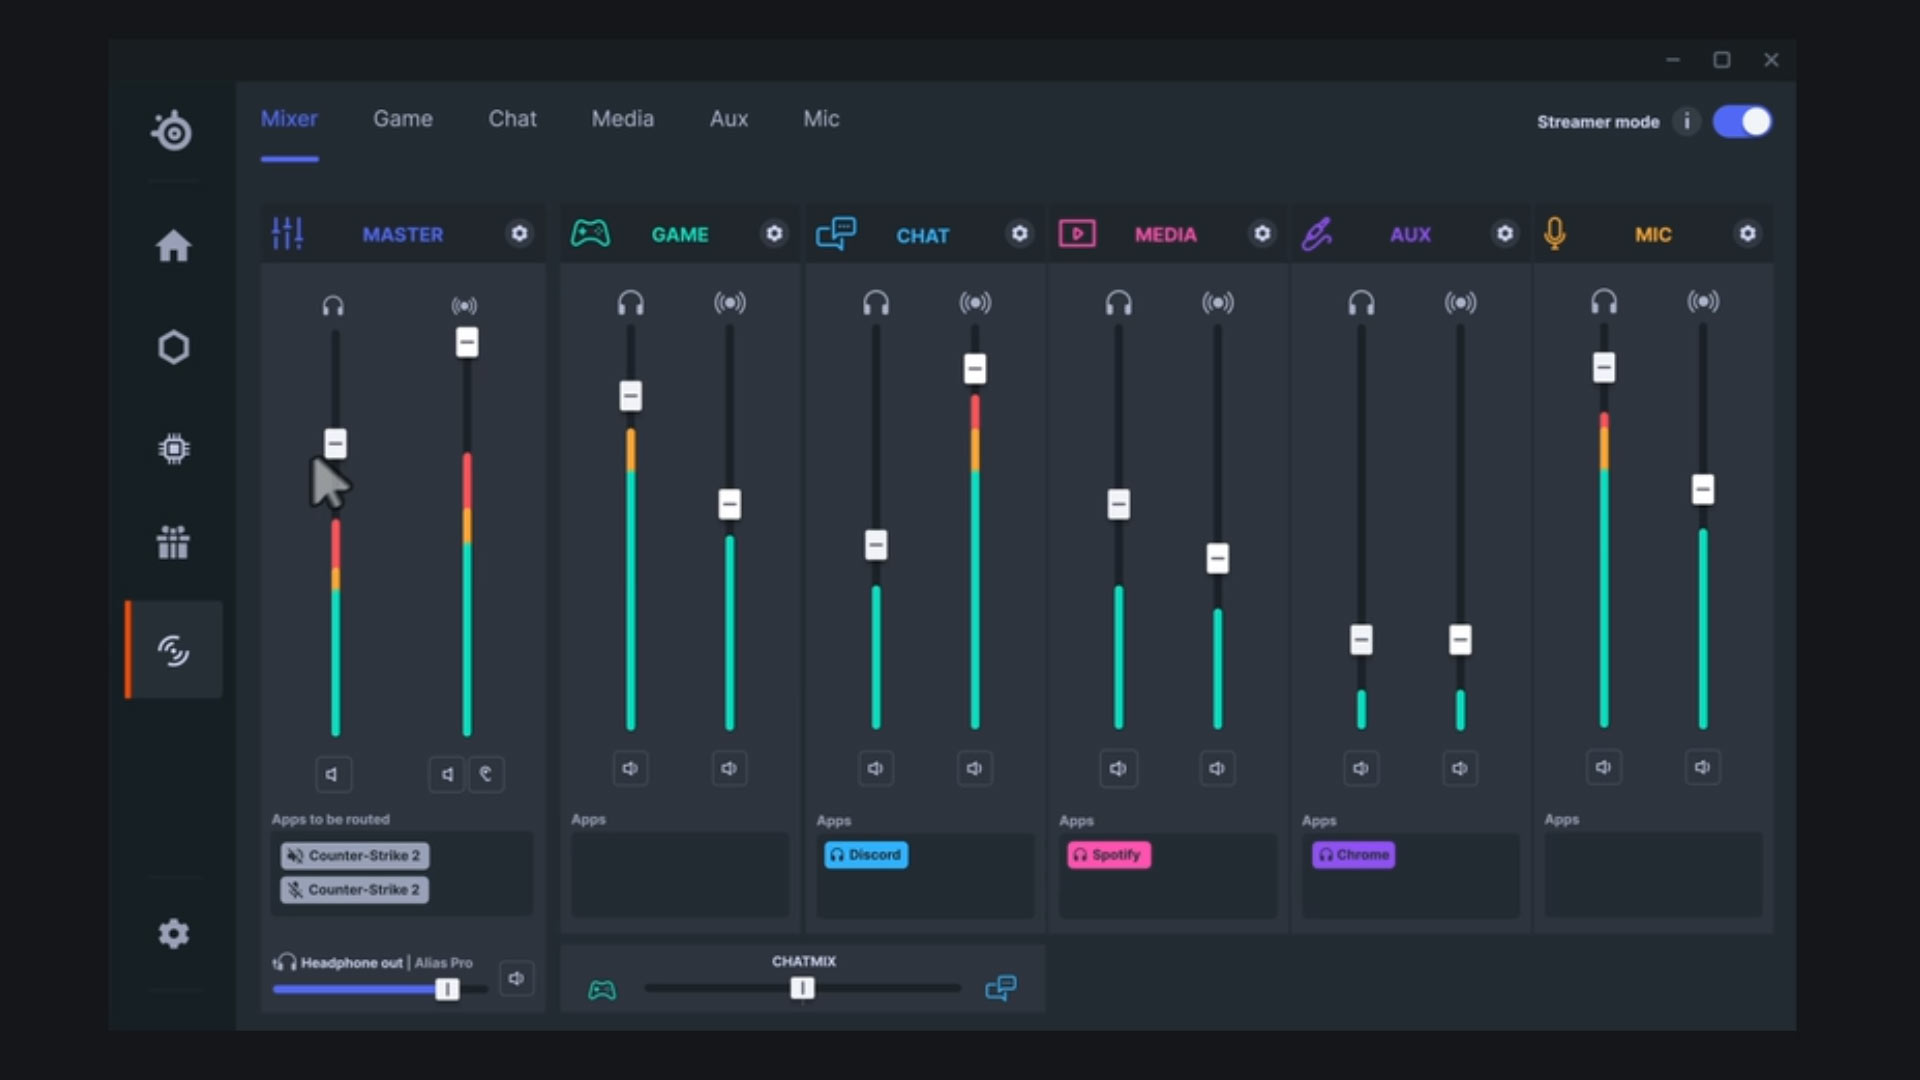Open sidebar settings gear at bottom
The width and height of the screenshot is (1920, 1080).
pos(173,933)
